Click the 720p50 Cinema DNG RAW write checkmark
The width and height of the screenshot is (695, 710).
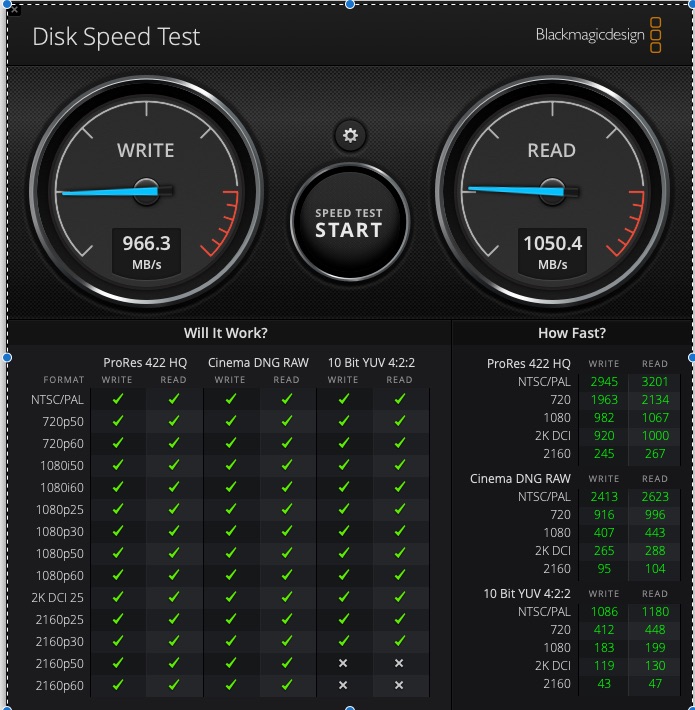(230, 421)
